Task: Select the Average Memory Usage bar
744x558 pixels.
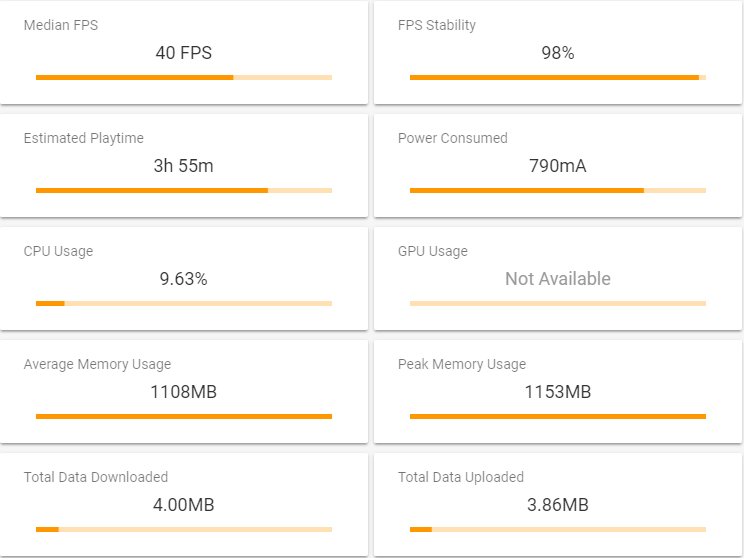Action: pos(184,416)
